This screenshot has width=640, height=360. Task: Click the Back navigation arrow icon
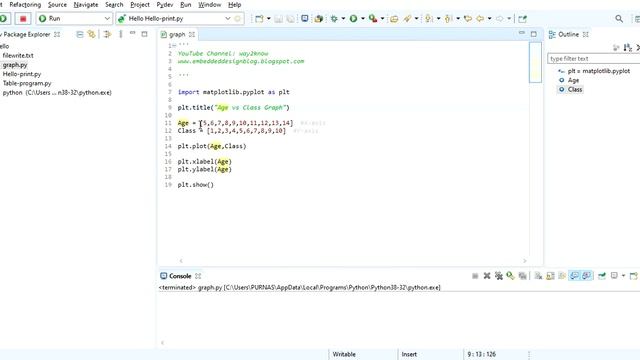click(480, 18)
